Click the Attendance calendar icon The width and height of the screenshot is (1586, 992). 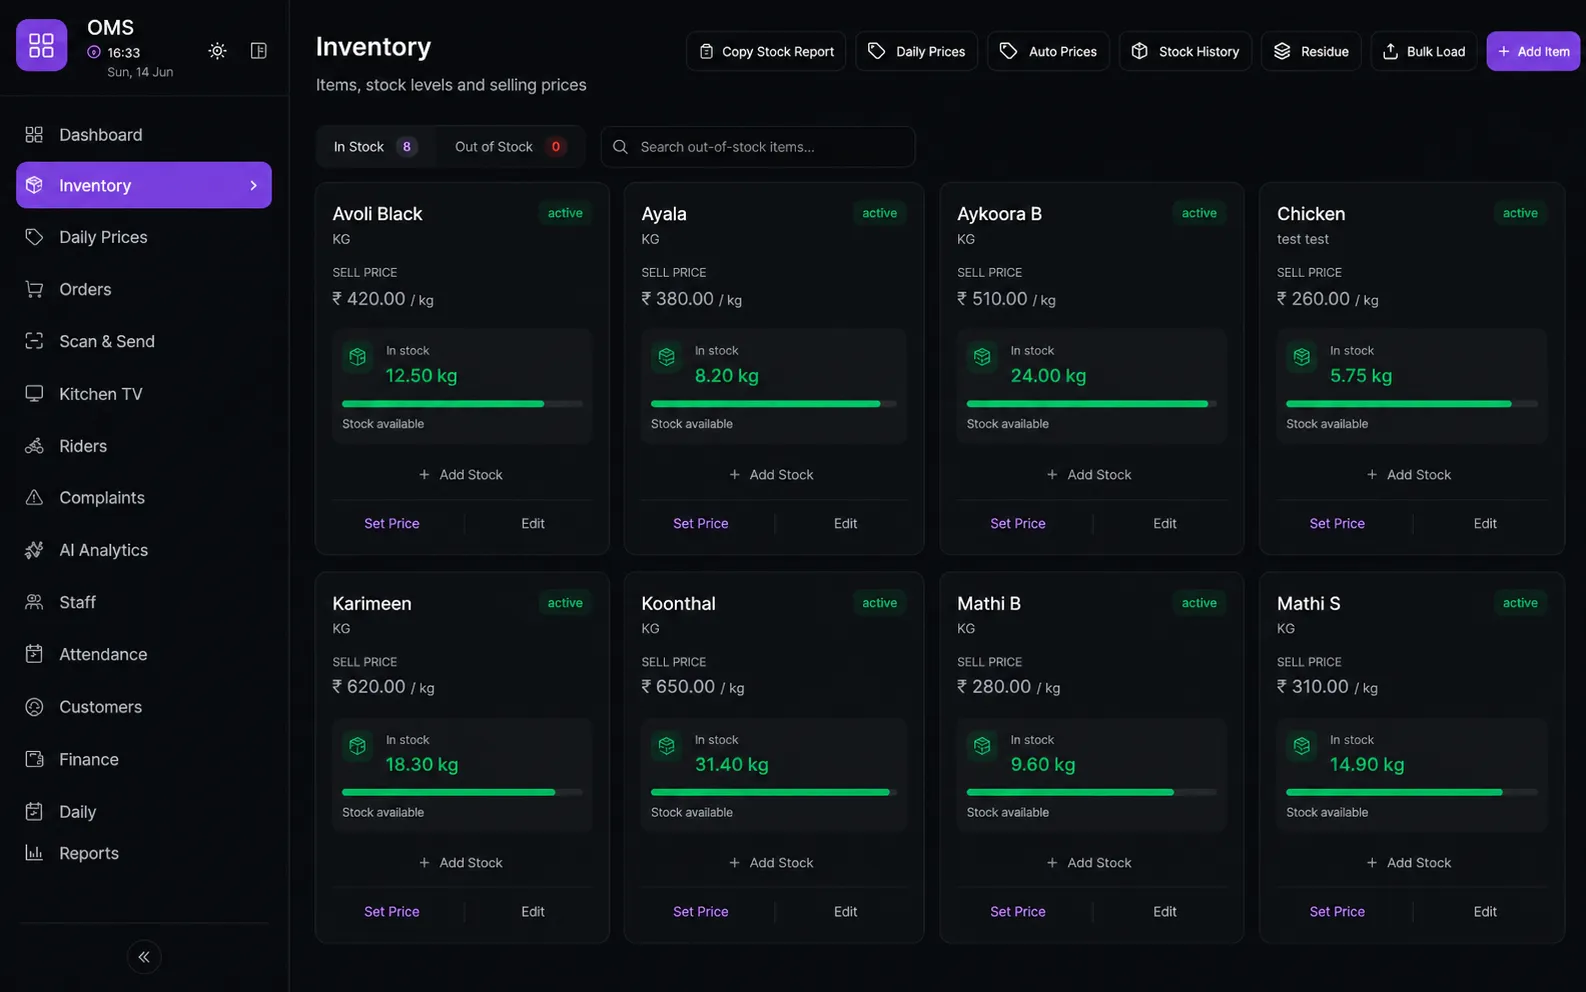point(34,654)
